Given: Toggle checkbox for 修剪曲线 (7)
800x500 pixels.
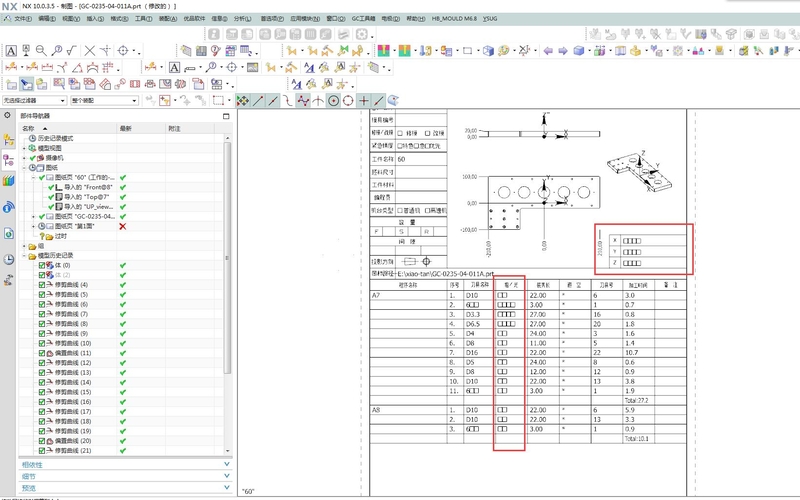Looking at the screenshot, I should (42, 314).
